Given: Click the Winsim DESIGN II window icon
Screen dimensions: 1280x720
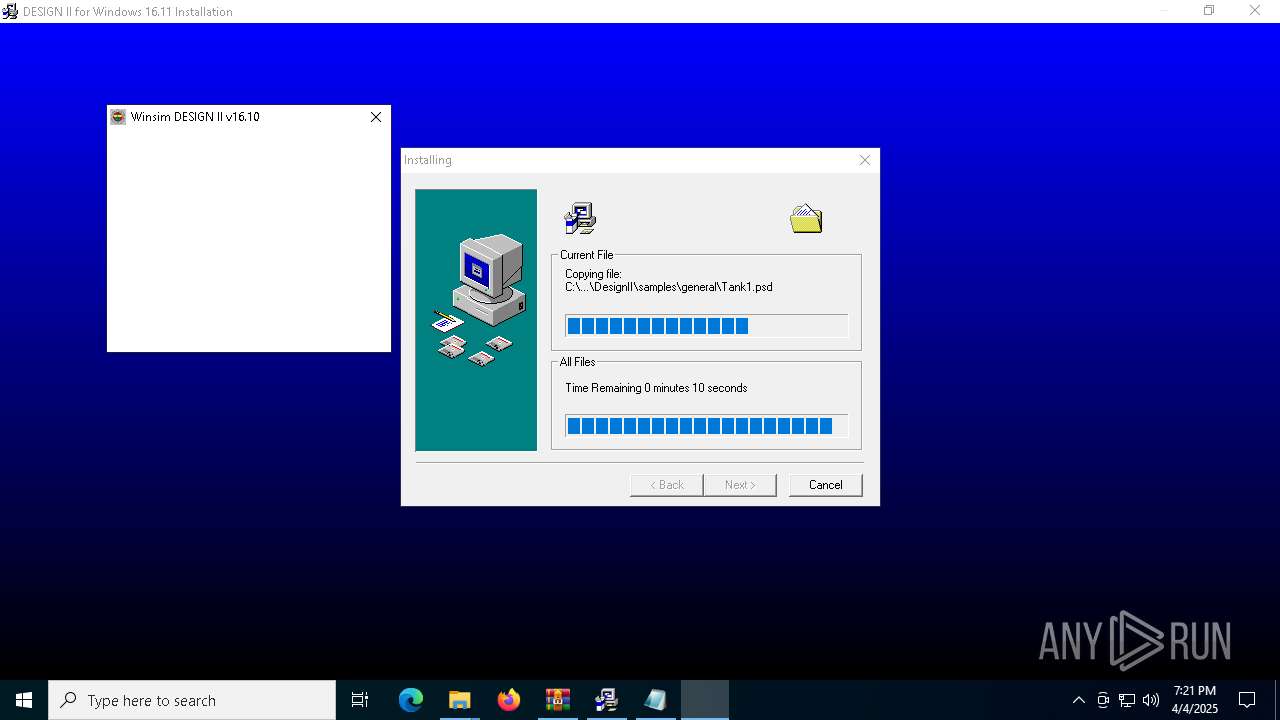Looking at the screenshot, I should pyautogui.click(x=118, y=117).
